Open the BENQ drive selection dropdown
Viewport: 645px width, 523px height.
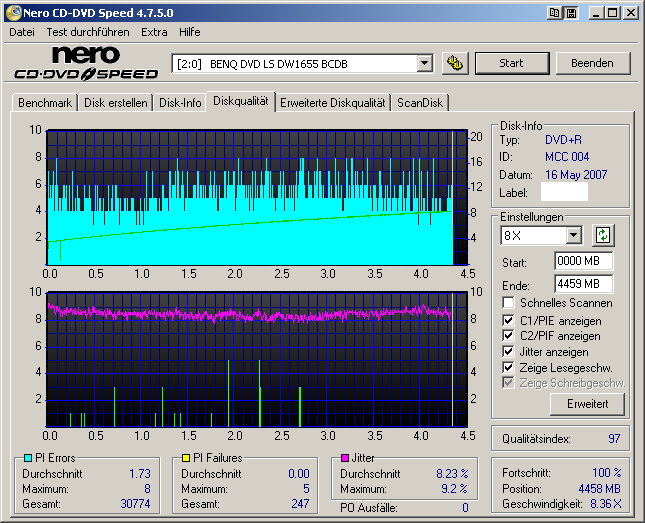click(x=424, y=63)
